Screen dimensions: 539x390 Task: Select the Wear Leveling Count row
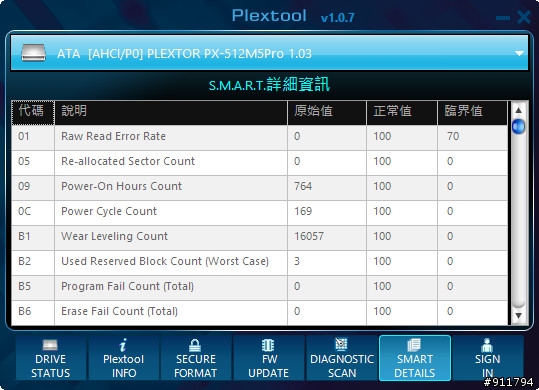[x=260, y=238]
